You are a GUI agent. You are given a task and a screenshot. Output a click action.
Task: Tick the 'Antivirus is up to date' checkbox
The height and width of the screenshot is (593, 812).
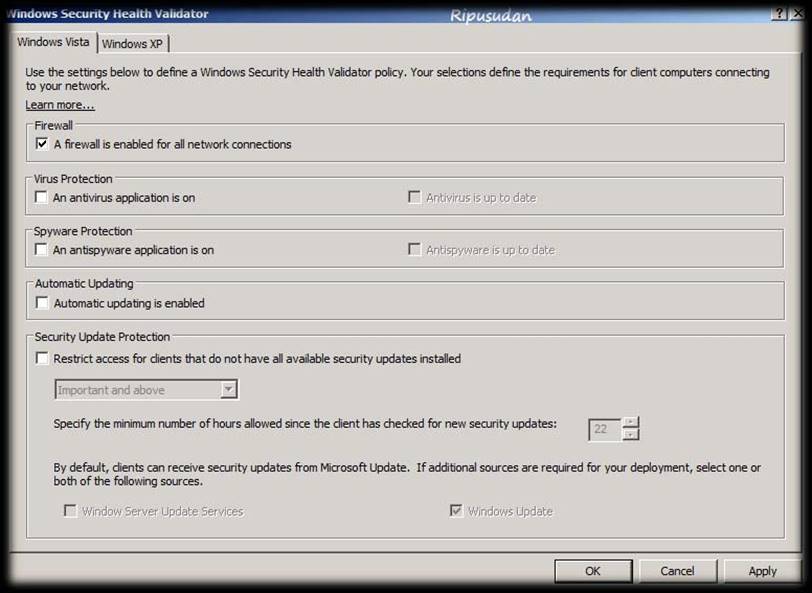(x=414, y=197)
